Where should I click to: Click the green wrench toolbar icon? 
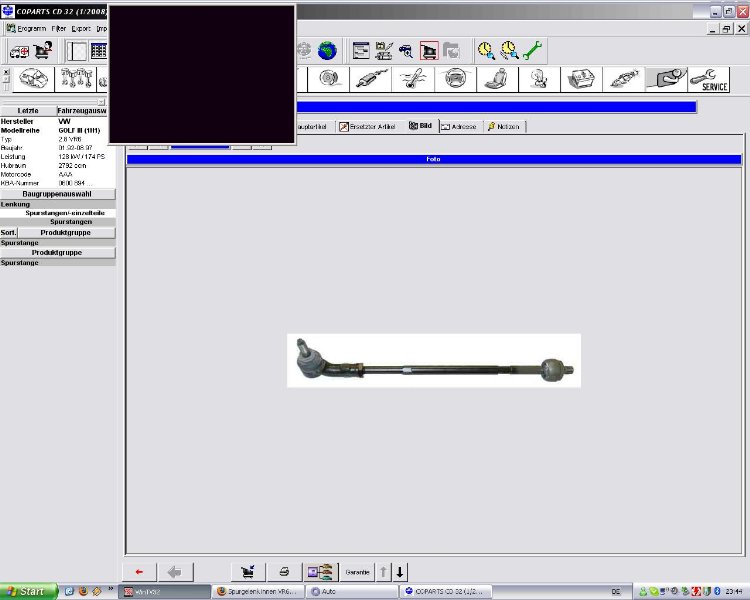tap(531, 50)
